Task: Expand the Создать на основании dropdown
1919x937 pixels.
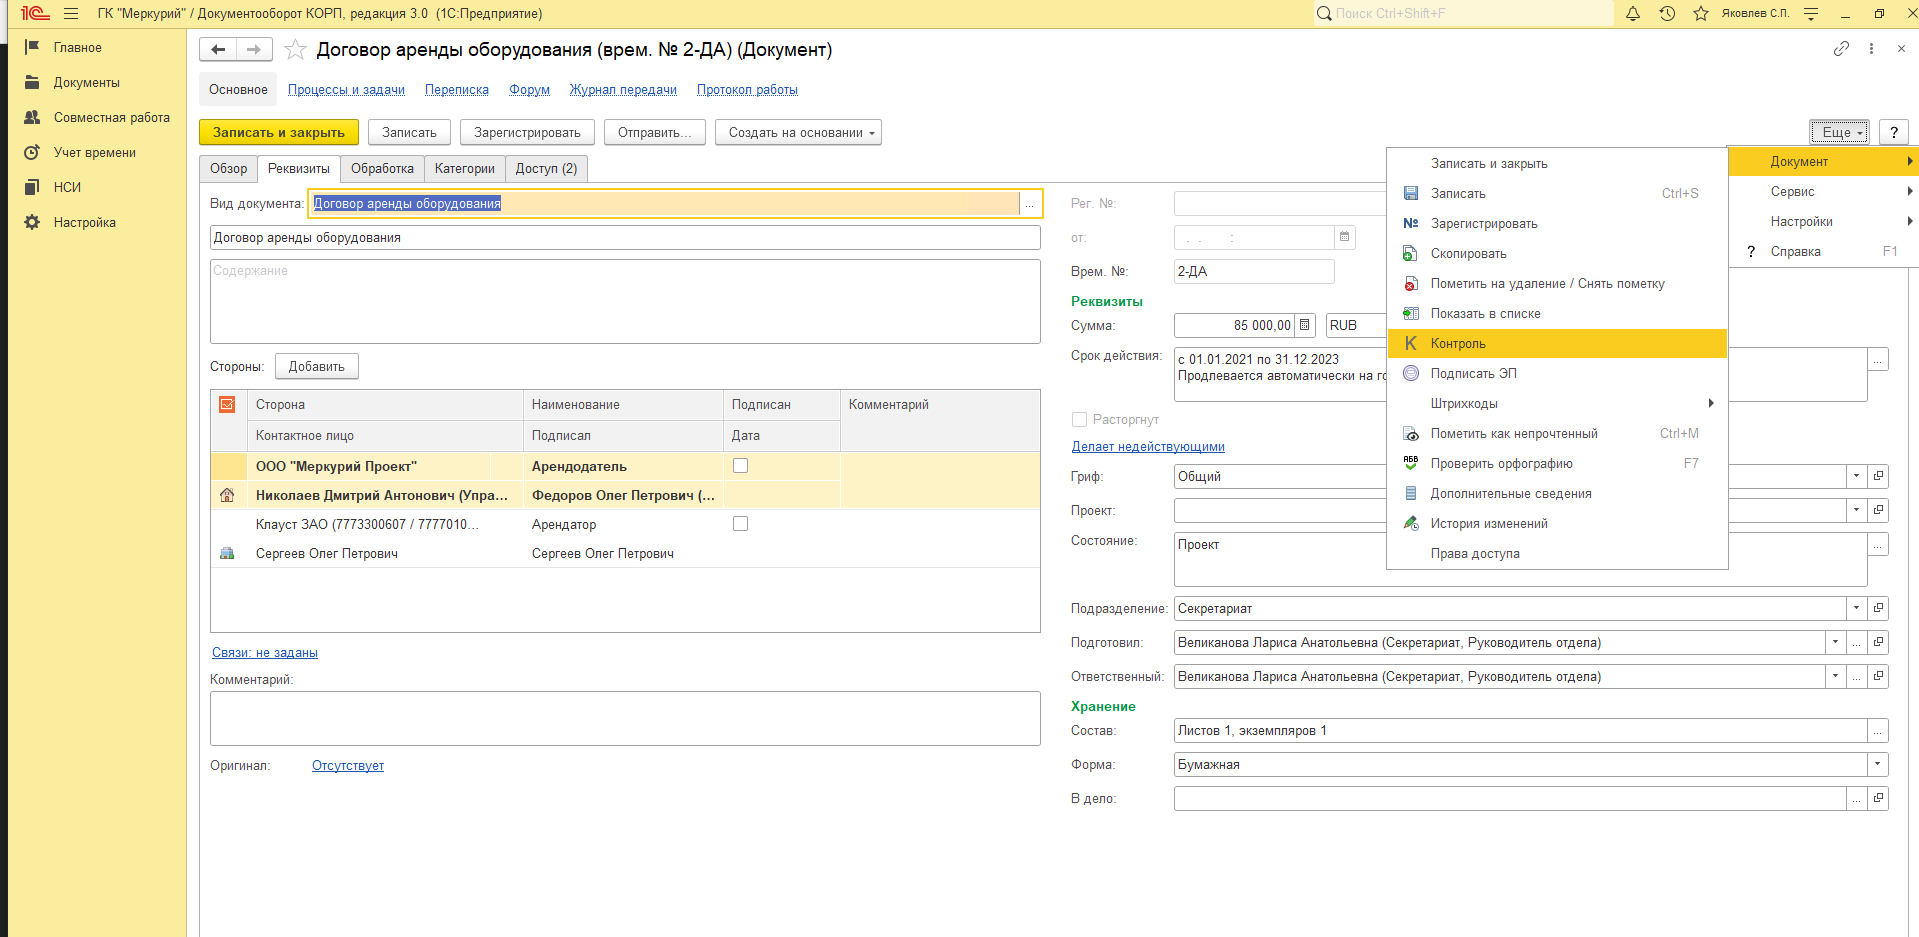Action: tap(798, 132)
